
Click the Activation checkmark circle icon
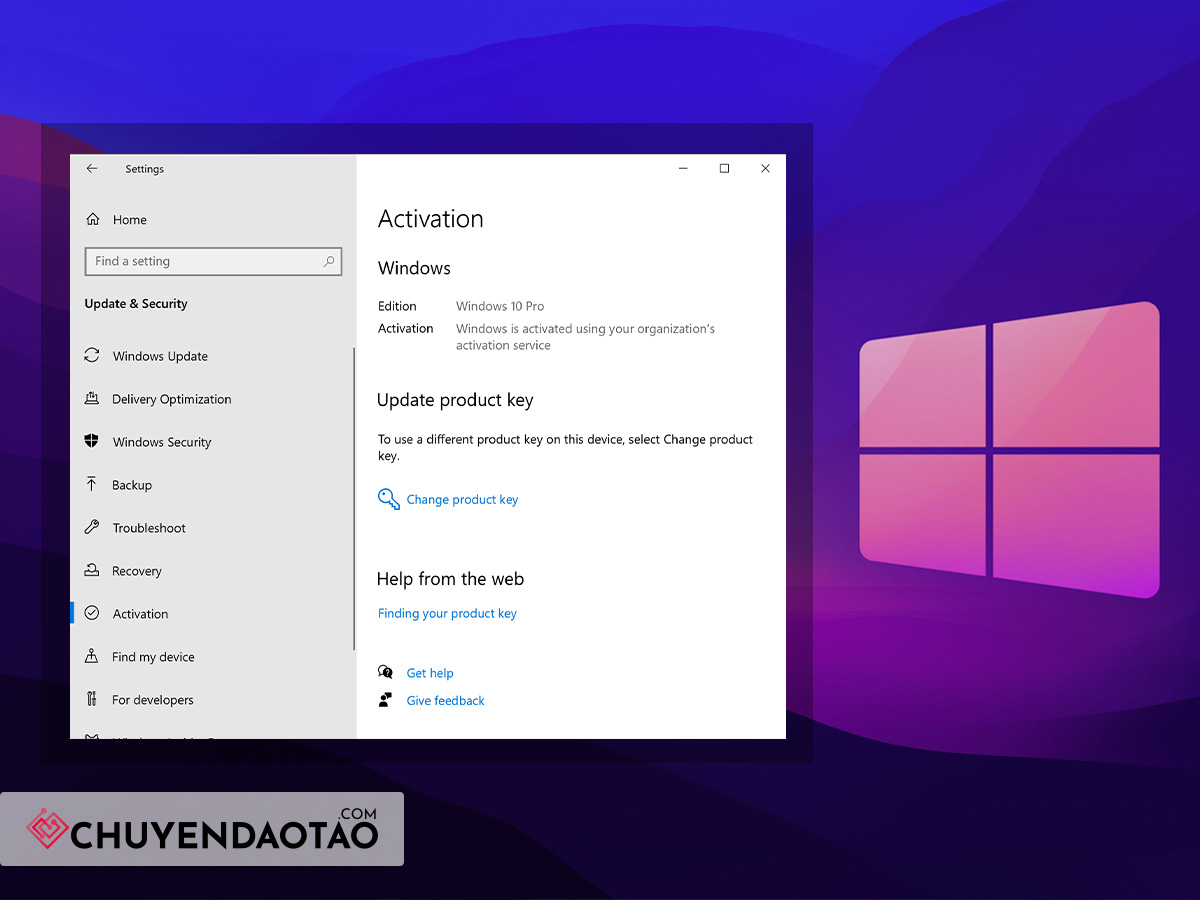[x=92, y=613]
